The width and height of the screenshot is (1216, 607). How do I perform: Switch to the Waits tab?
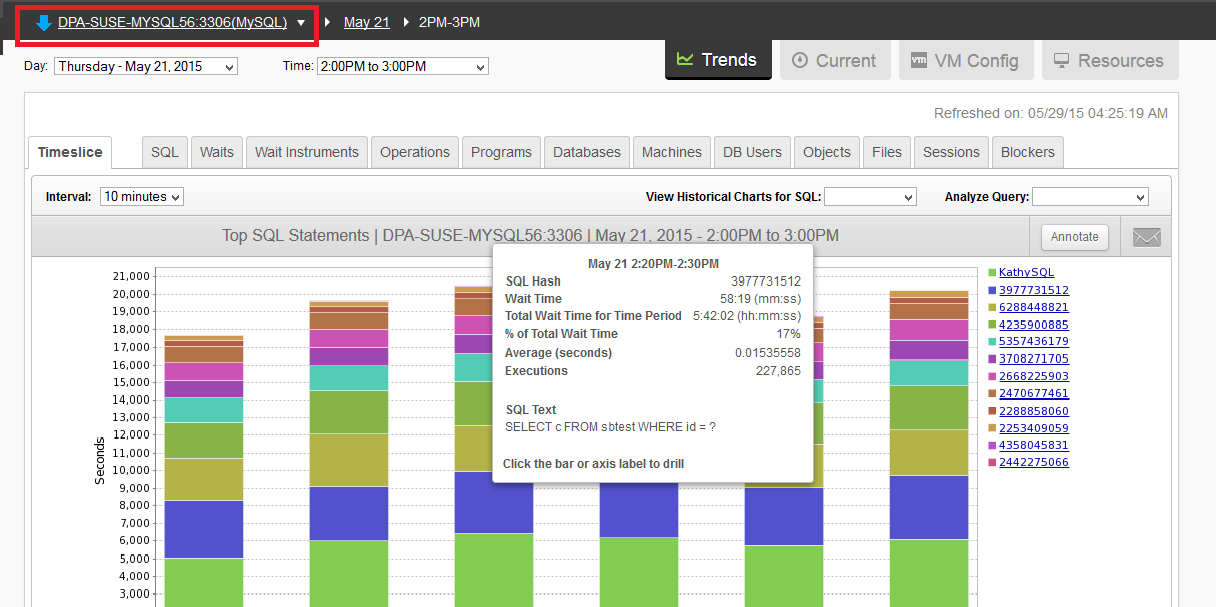[216, 152]
